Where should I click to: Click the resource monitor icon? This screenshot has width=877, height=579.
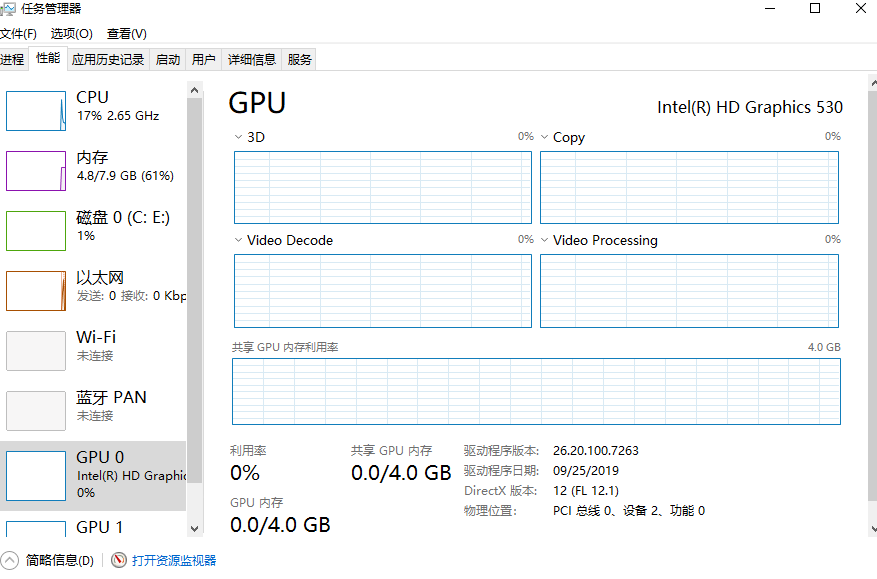click(119, 560)
